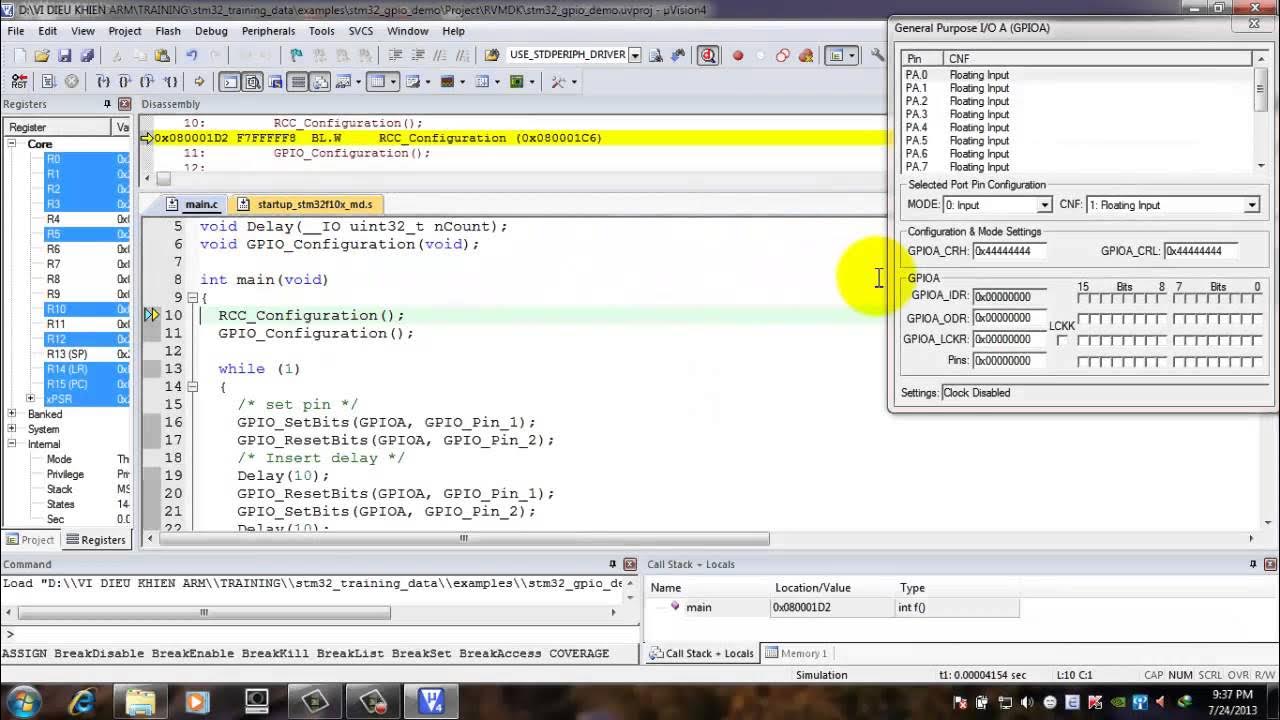Expand the Banked register group

(13, 414)
